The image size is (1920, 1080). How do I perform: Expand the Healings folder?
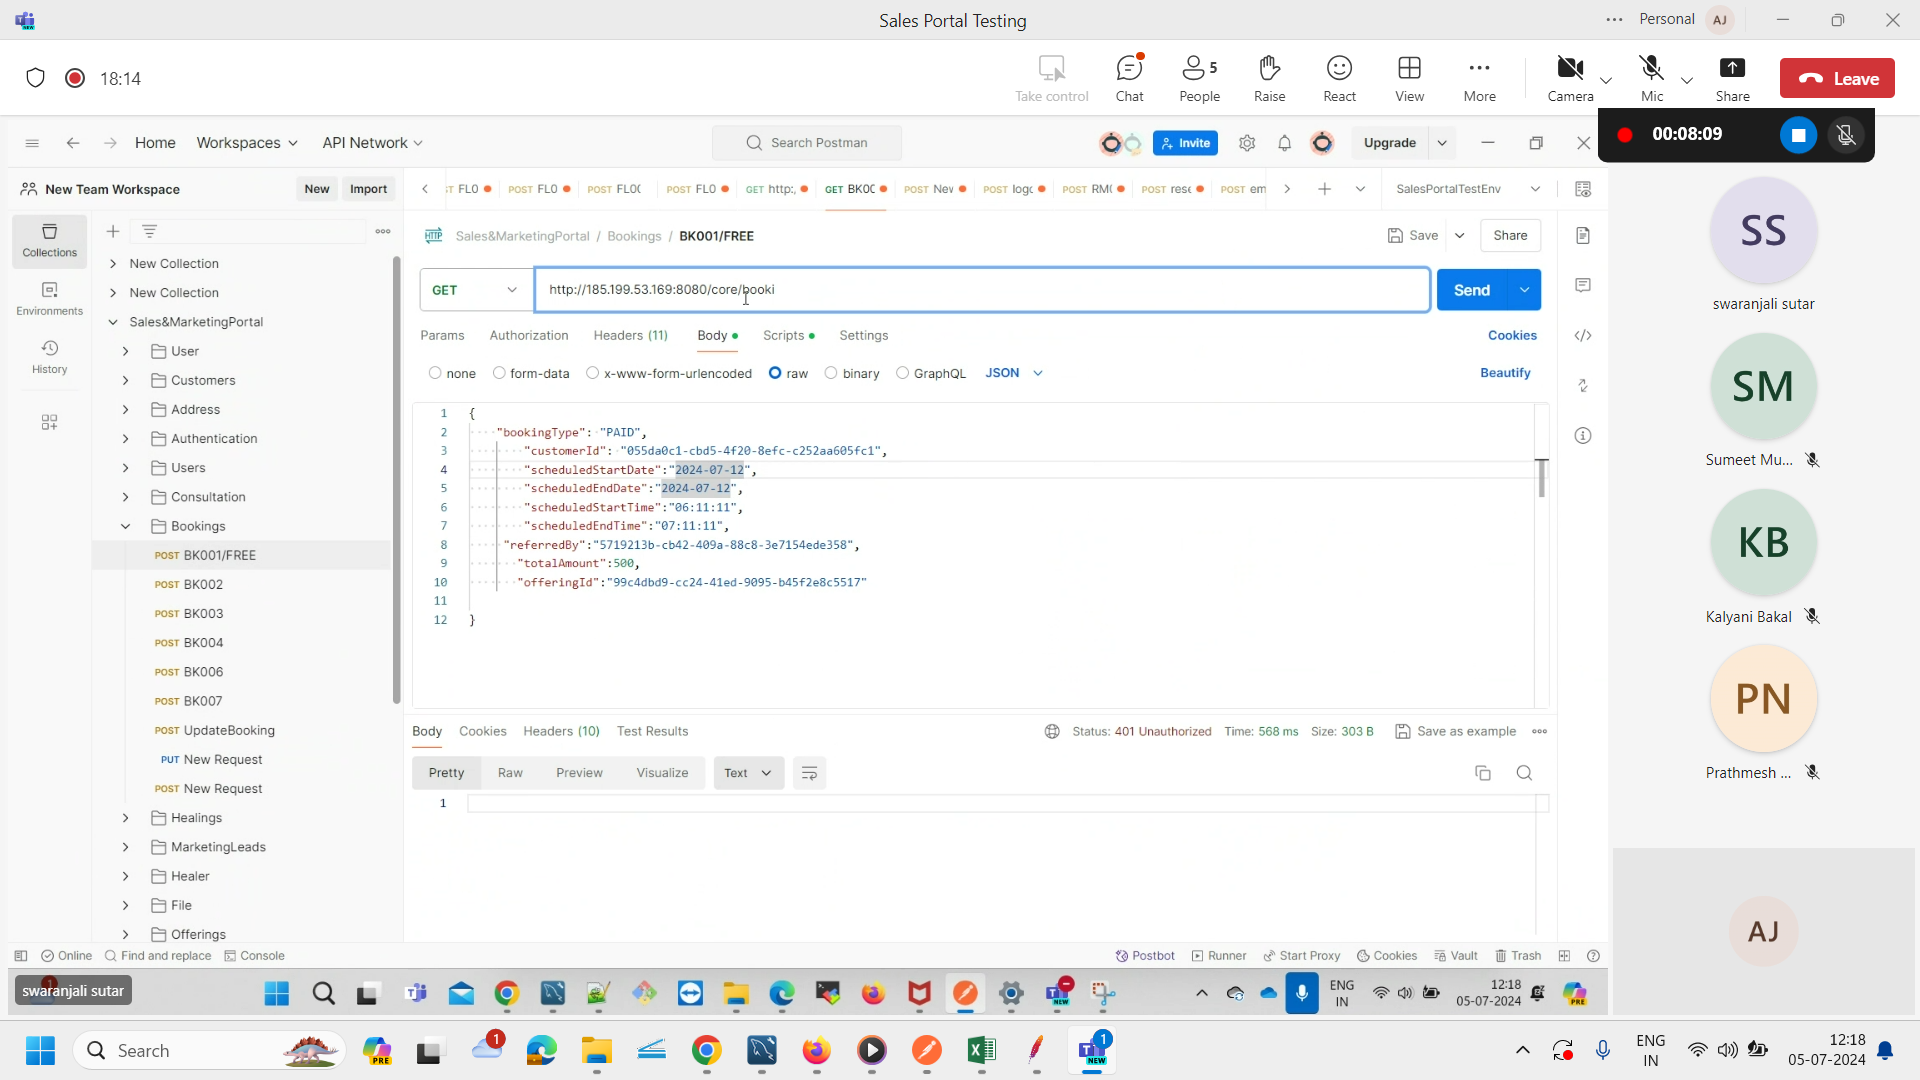pyautogui.click(x=126, y=818)
